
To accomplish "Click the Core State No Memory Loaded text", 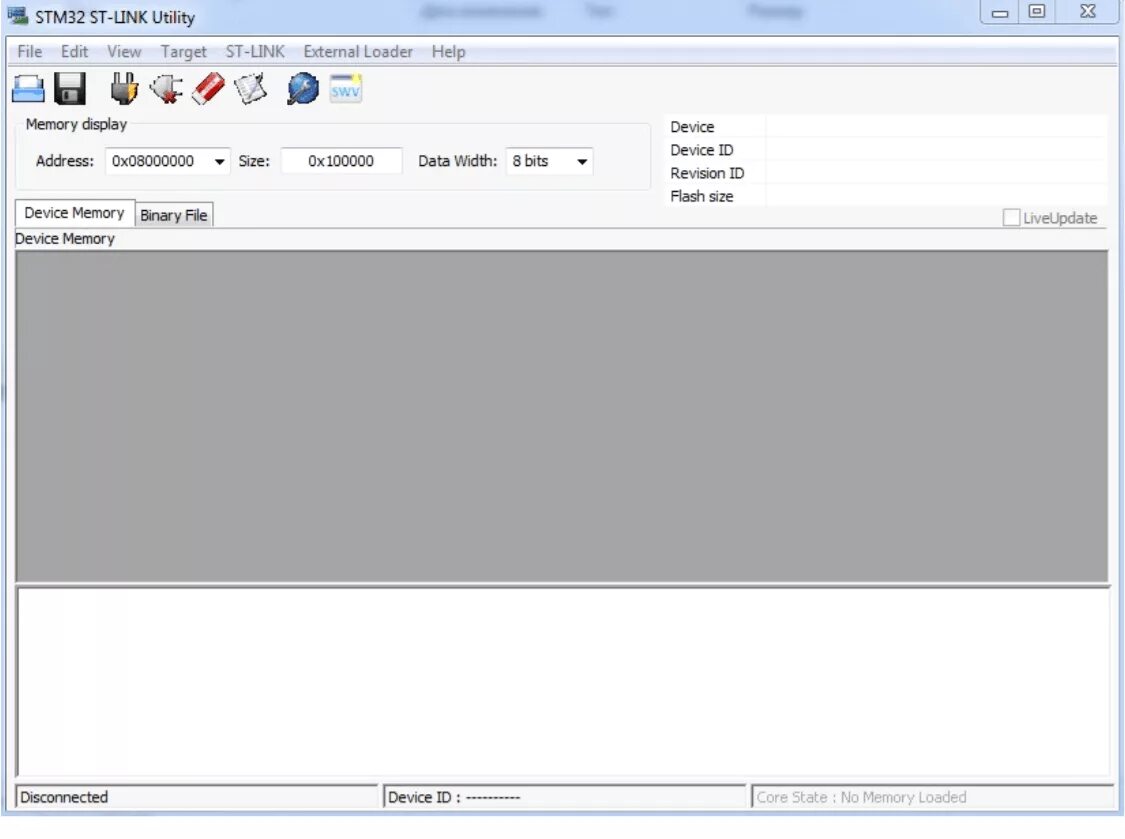I will pos(861,797).
